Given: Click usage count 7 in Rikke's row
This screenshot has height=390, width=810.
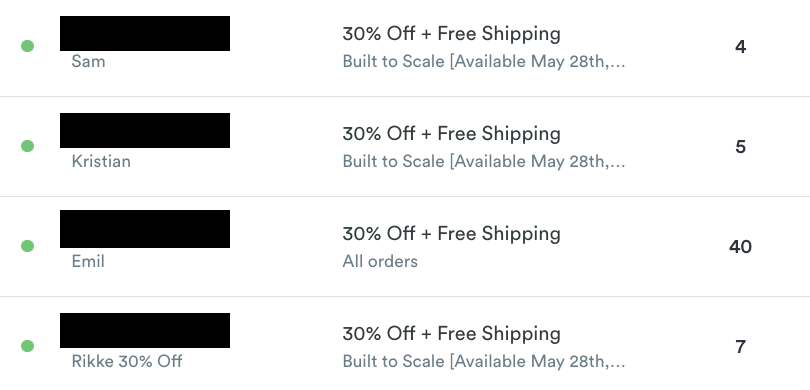Looking at the screenshot, I should pos(740,347).
